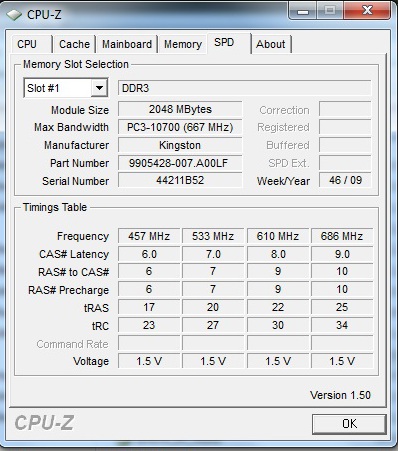Click the RAS# Precharge label
Viewport: 398px width, 451px height.
(x=68, y=290)
